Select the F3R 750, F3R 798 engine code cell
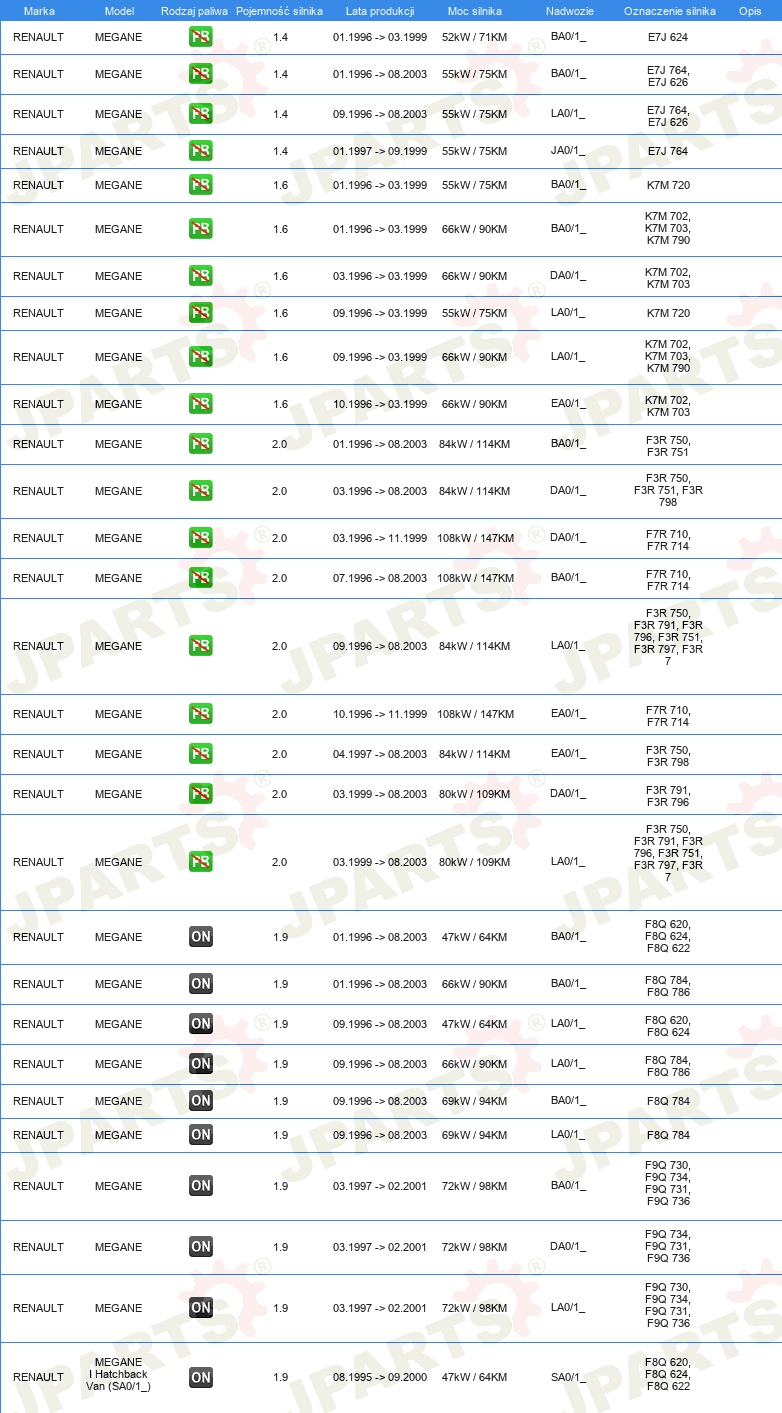 tap(668, 756)
